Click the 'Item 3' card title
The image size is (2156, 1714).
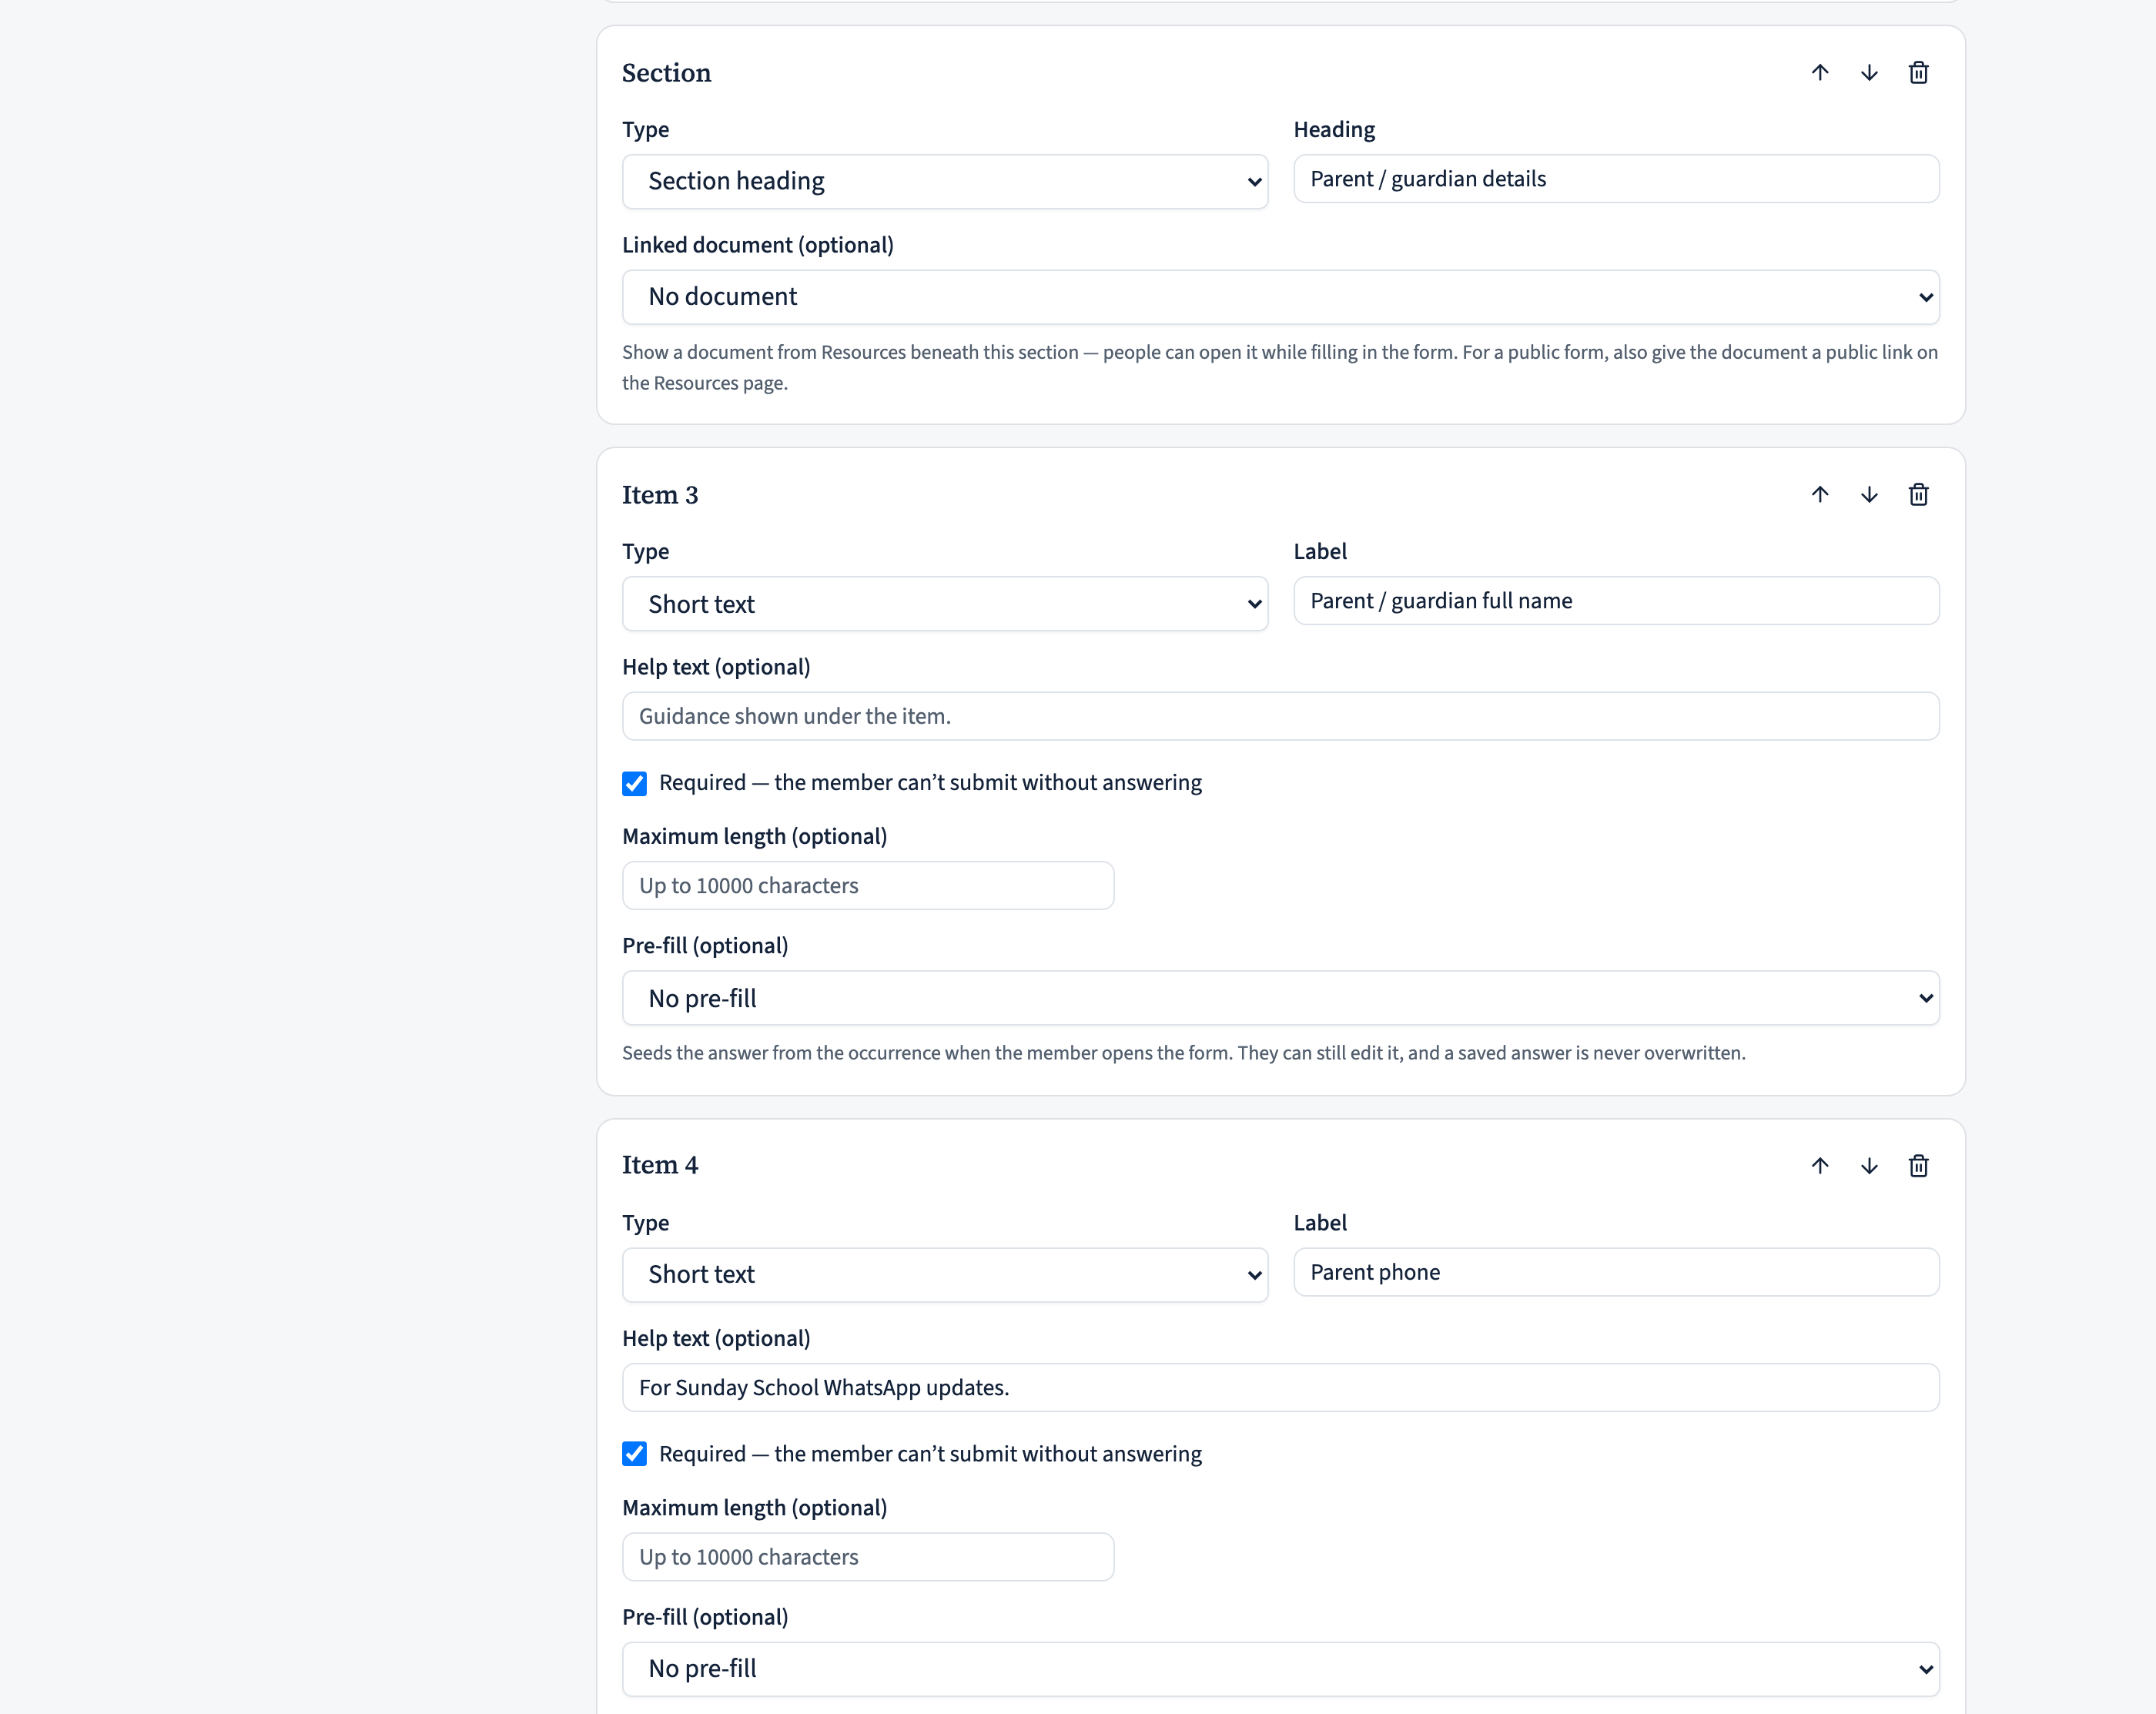[660, 495]
